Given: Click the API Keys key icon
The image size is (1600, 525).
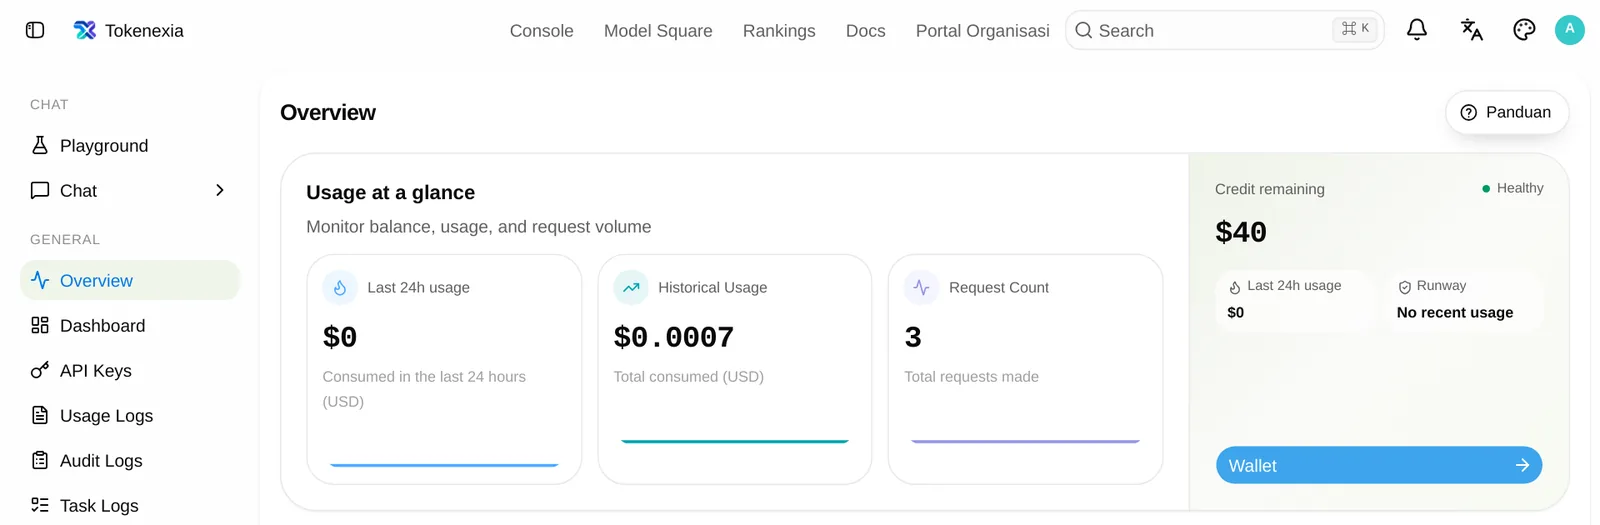Looking at the screenshot, I should point(40,370).
